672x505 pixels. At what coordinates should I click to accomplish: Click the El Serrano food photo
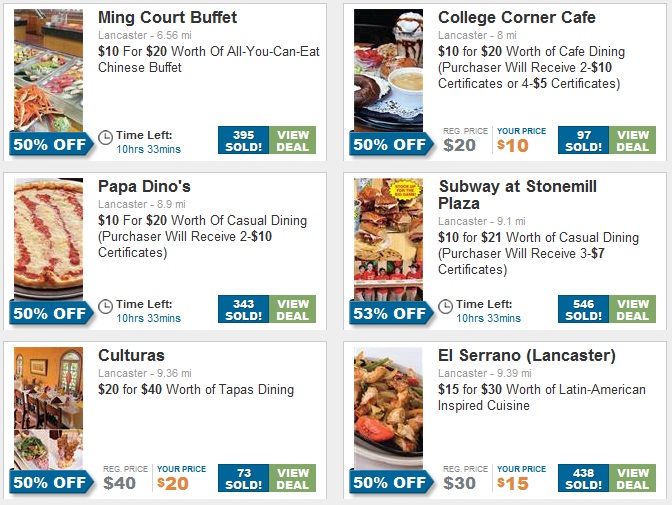(389, 405)
